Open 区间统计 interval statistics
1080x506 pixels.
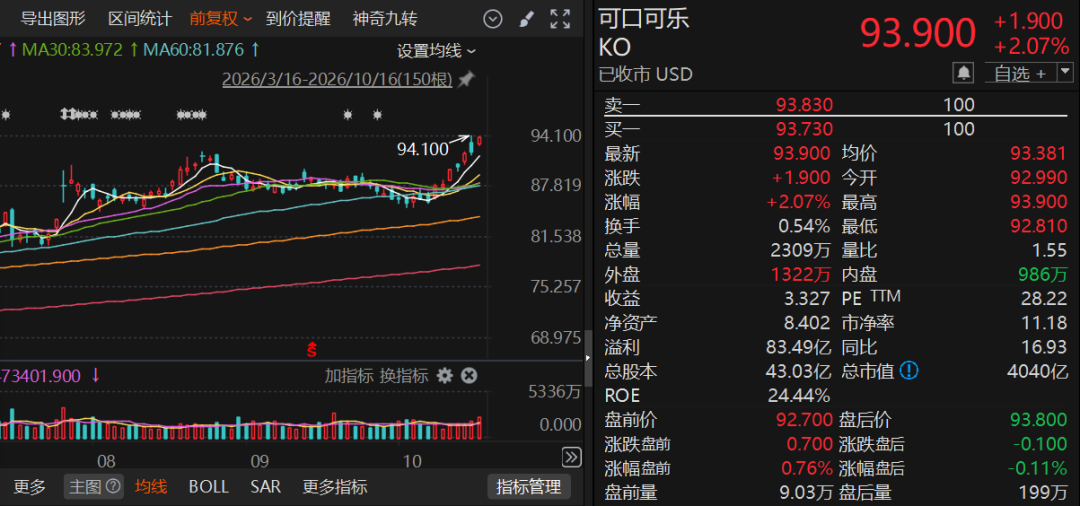pos(139,19)
